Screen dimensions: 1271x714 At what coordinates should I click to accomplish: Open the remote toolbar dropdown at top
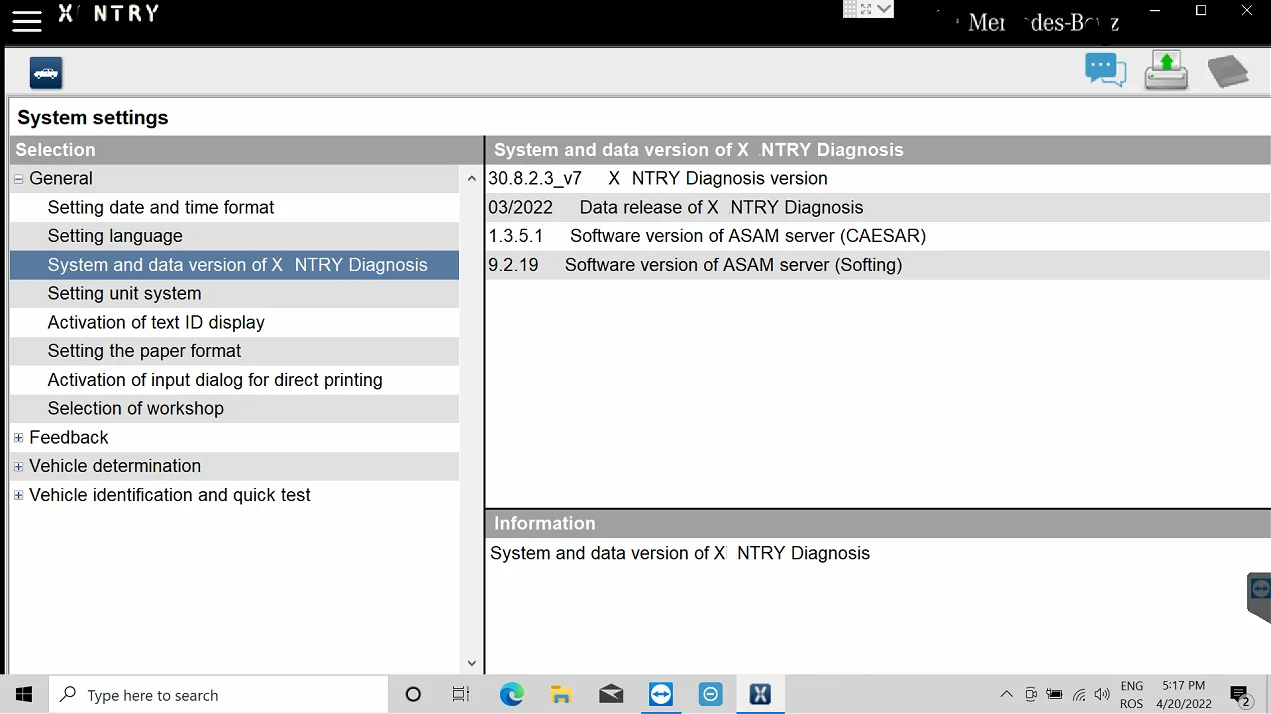pos(884,10)
